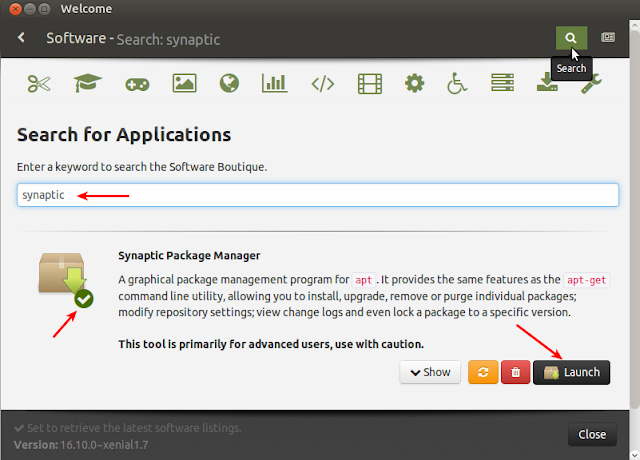The image size is (640, 460).
Task: Open the news icon in header
Action: 608,38
